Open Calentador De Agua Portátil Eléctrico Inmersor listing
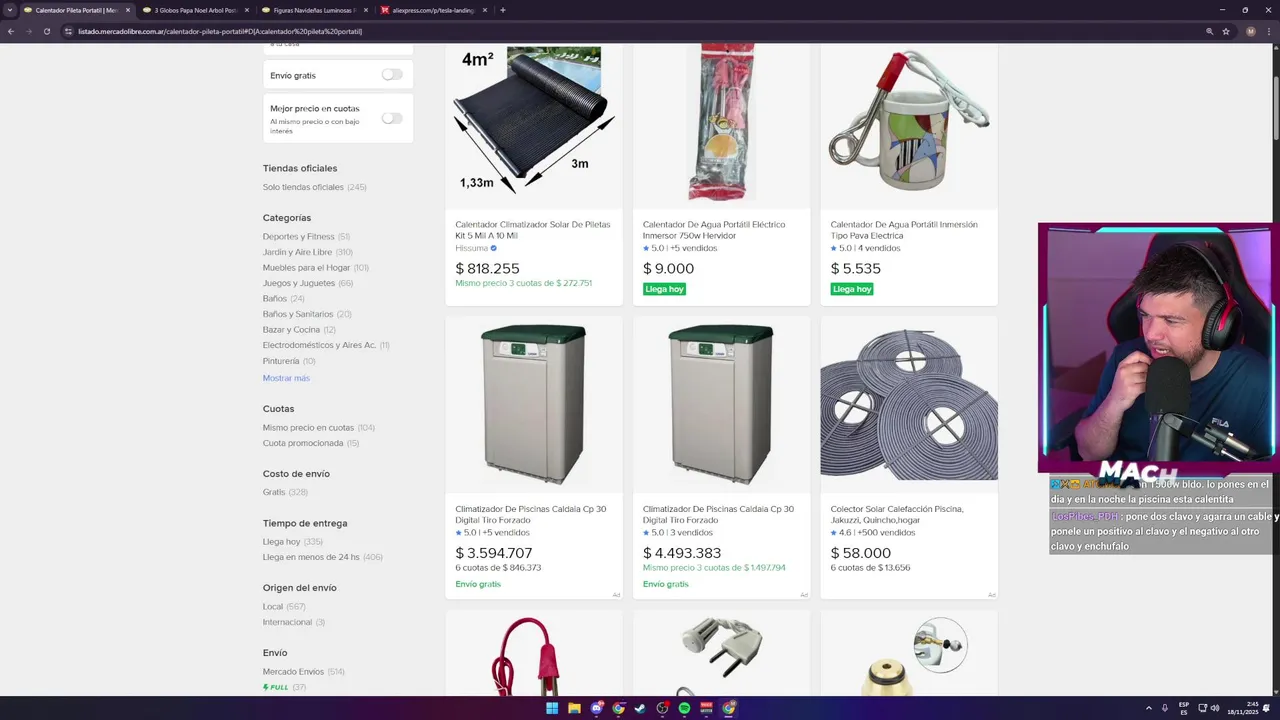The width and height of the screenshot is (1280, 720). (x=714, y=230)
